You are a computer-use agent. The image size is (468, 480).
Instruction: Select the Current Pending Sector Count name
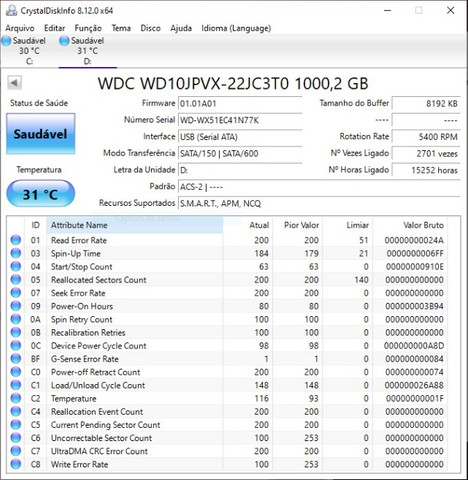coord(105,425)
